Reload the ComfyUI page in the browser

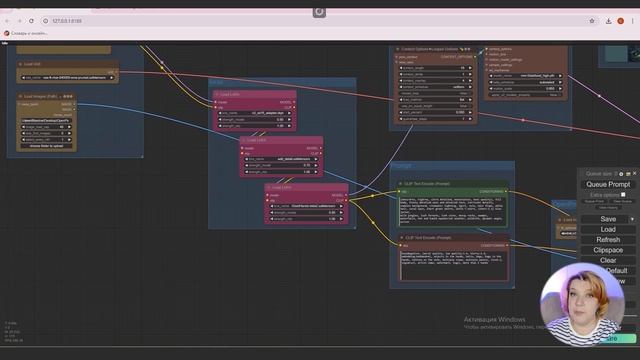31,21
